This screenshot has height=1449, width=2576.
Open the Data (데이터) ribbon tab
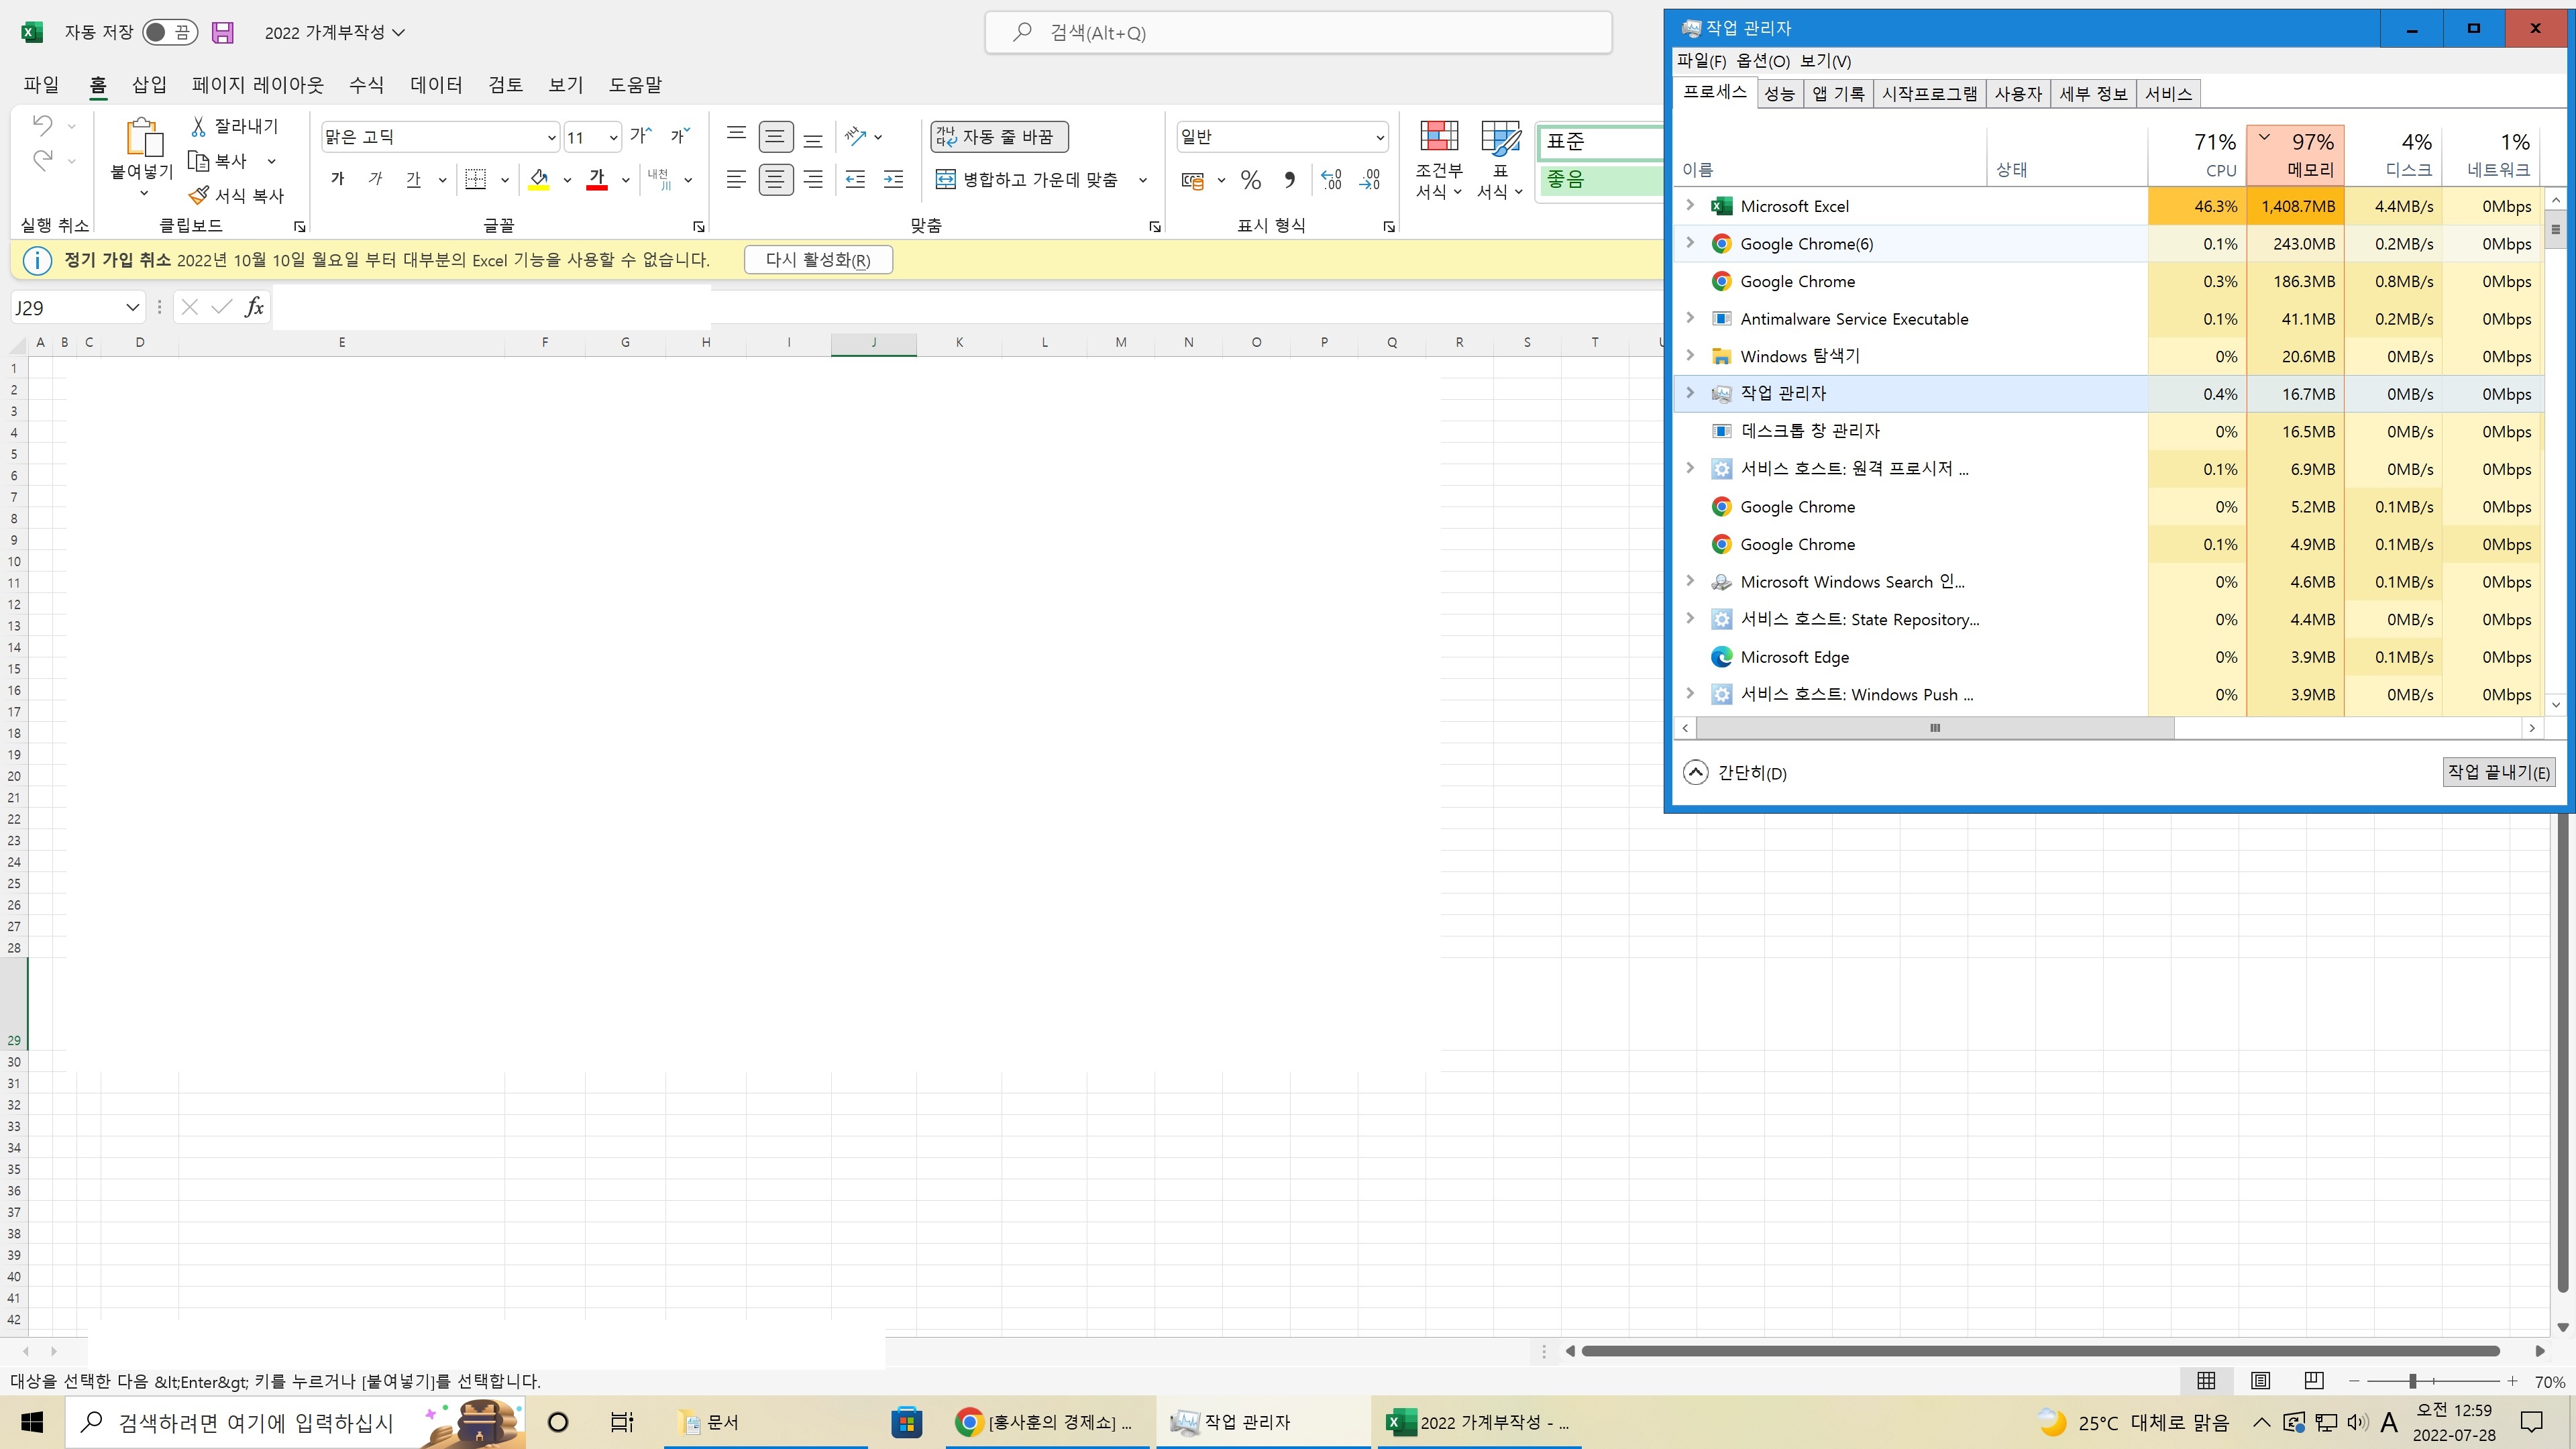click(436, 85)
